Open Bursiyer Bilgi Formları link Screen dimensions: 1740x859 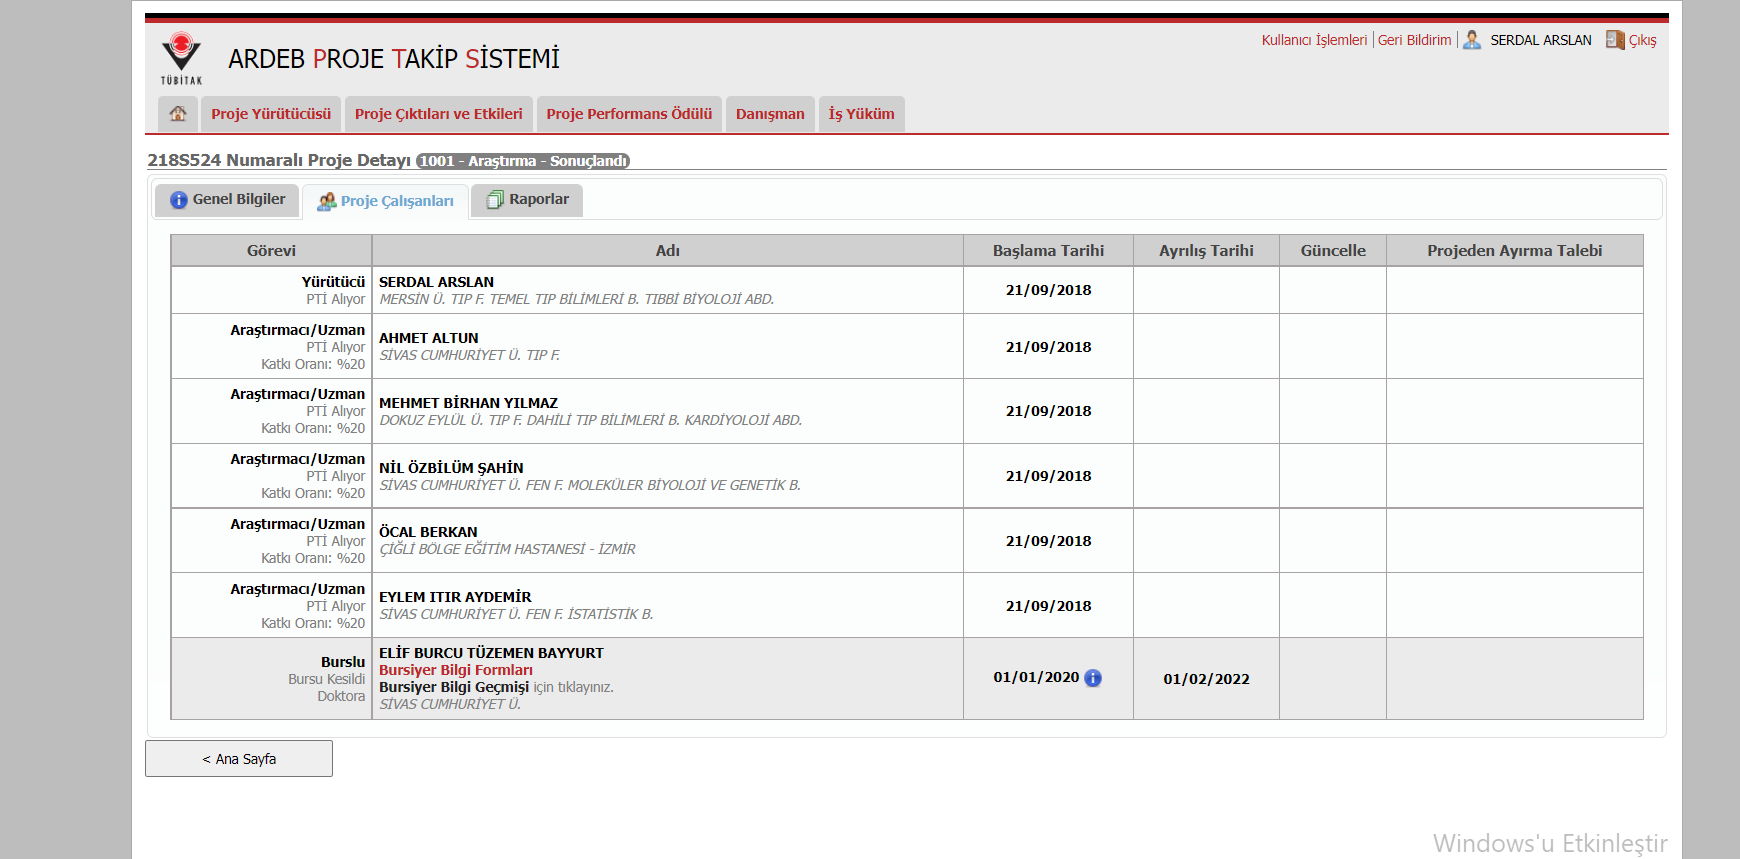[x=456, y=670]
